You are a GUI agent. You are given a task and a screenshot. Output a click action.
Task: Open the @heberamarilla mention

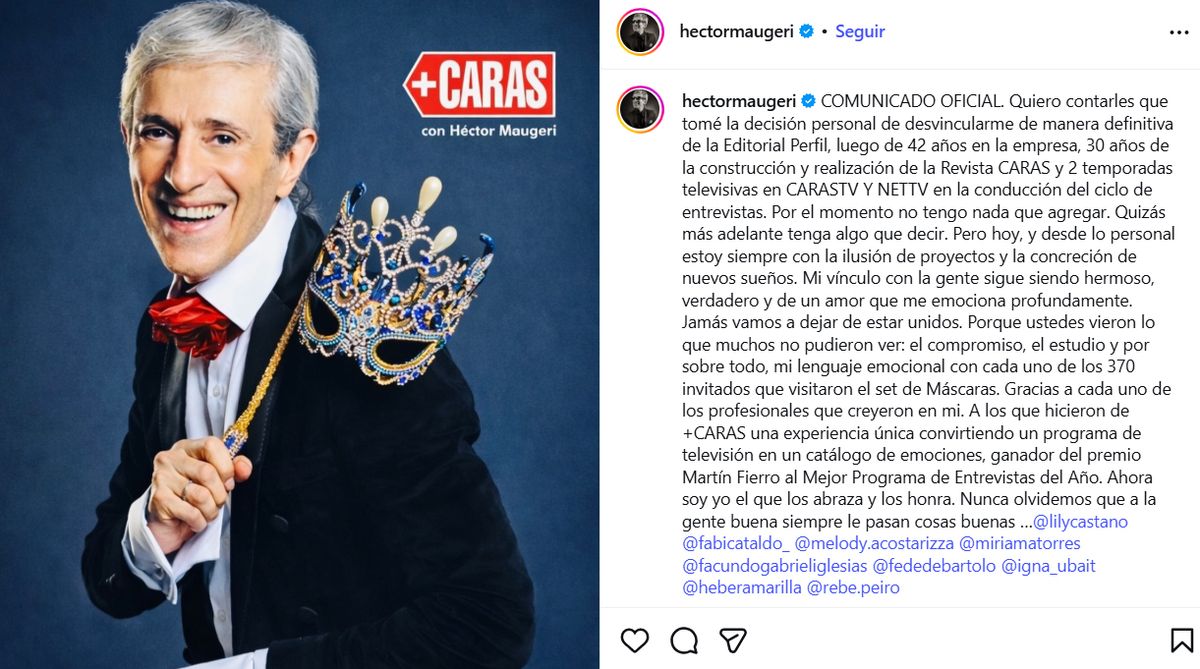coord(742,588)
